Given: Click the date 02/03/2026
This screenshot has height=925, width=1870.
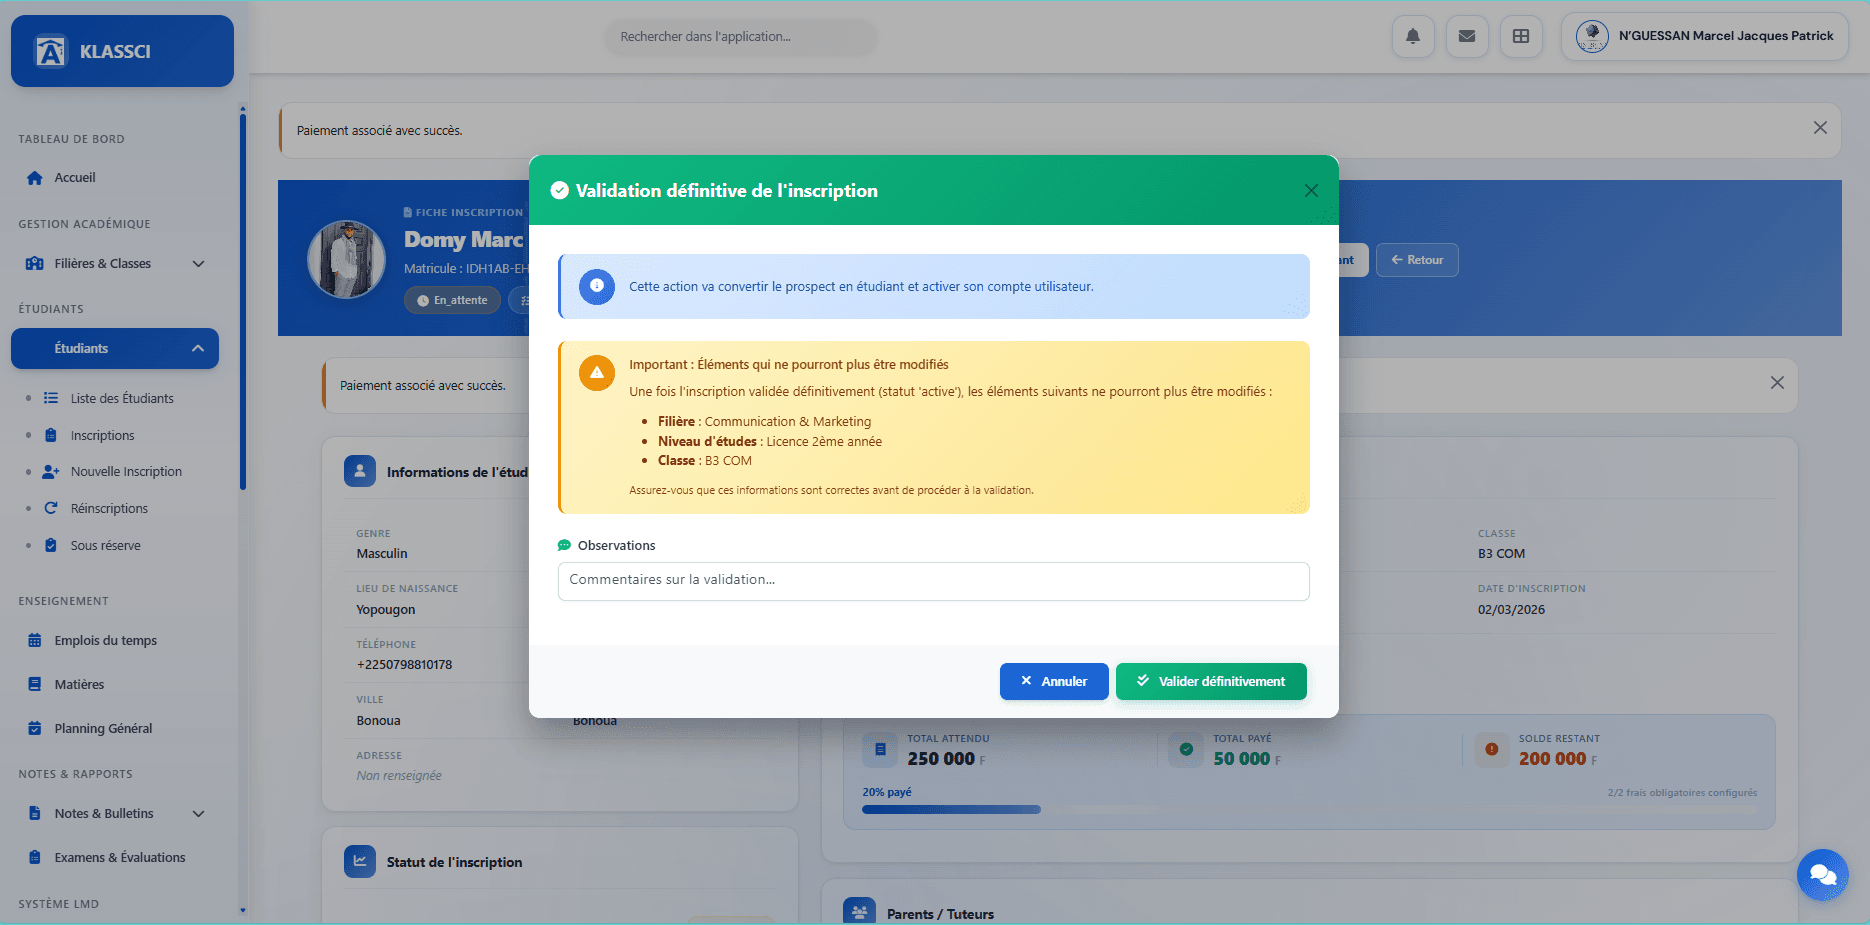Looking at the screenshot, I should 1511,610.
